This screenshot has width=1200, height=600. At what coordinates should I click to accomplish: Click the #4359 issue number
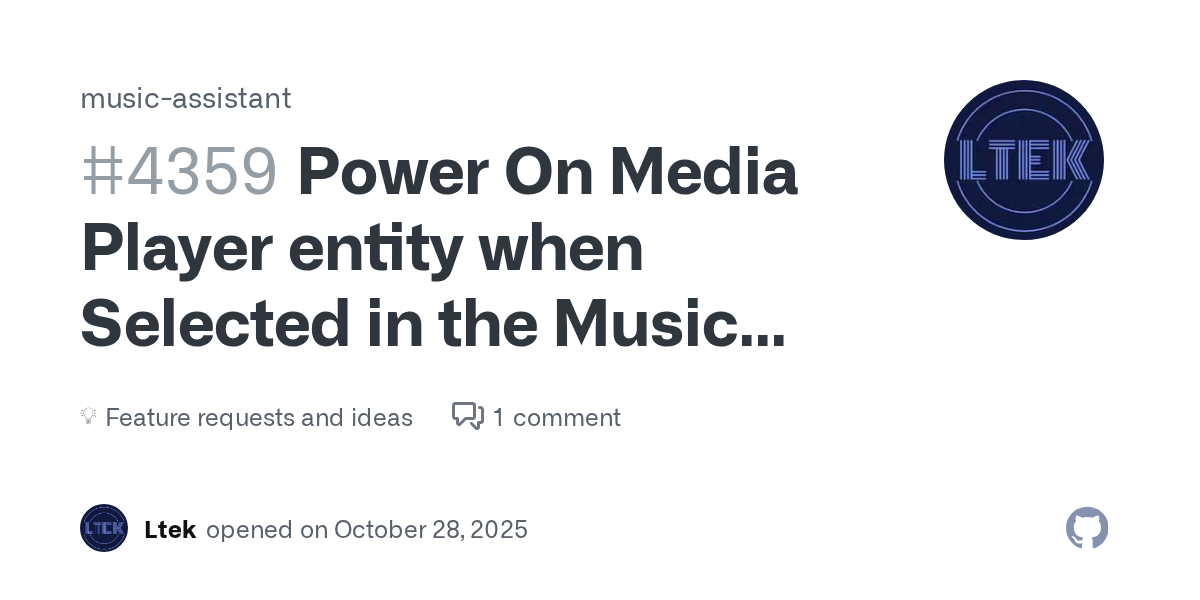pos(178,172)
